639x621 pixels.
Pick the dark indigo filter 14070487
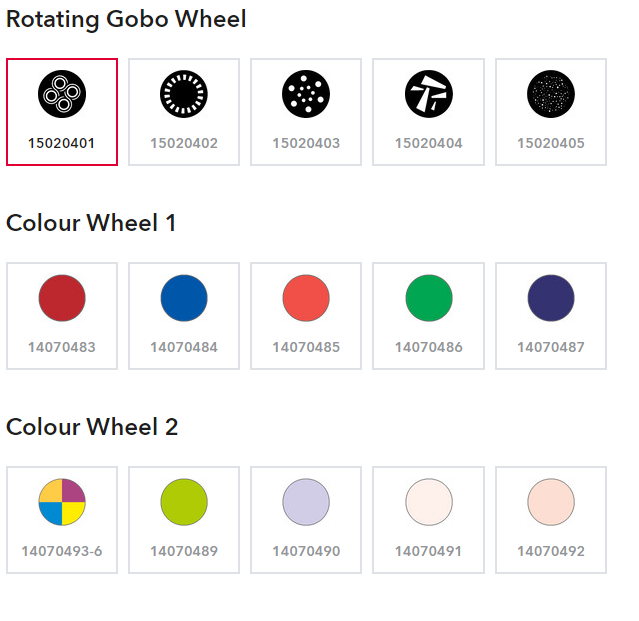[551, 316]
